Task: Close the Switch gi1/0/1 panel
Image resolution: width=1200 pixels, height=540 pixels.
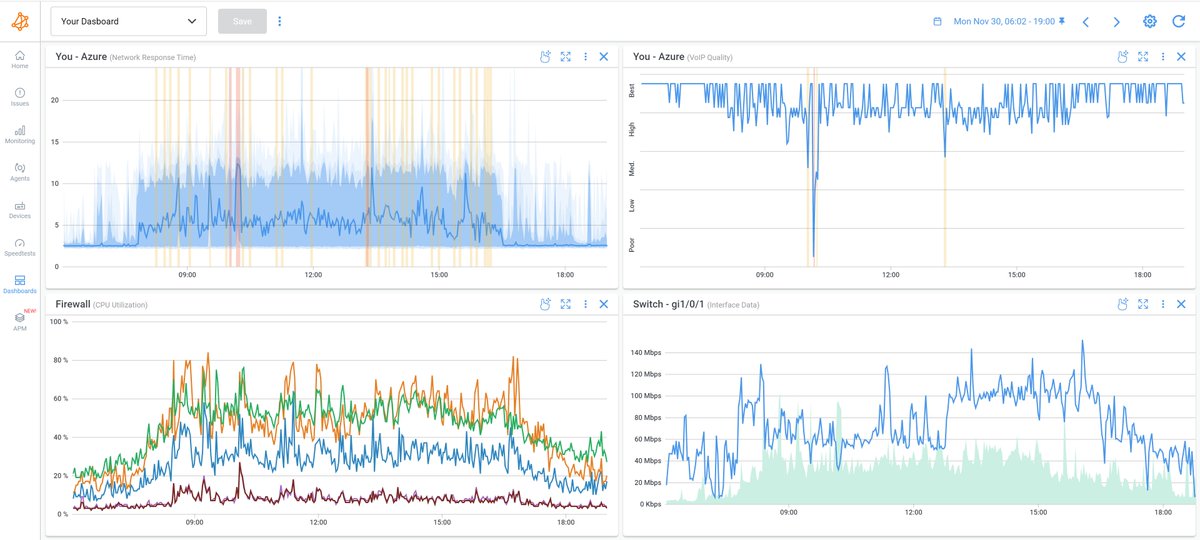Action: click(1181, 304)
